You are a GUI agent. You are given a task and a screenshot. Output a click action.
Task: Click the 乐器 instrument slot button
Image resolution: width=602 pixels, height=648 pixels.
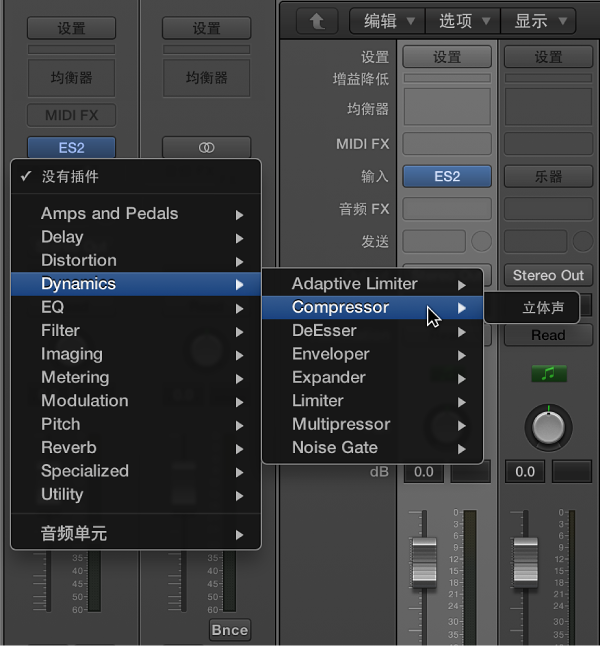point(548,176)
